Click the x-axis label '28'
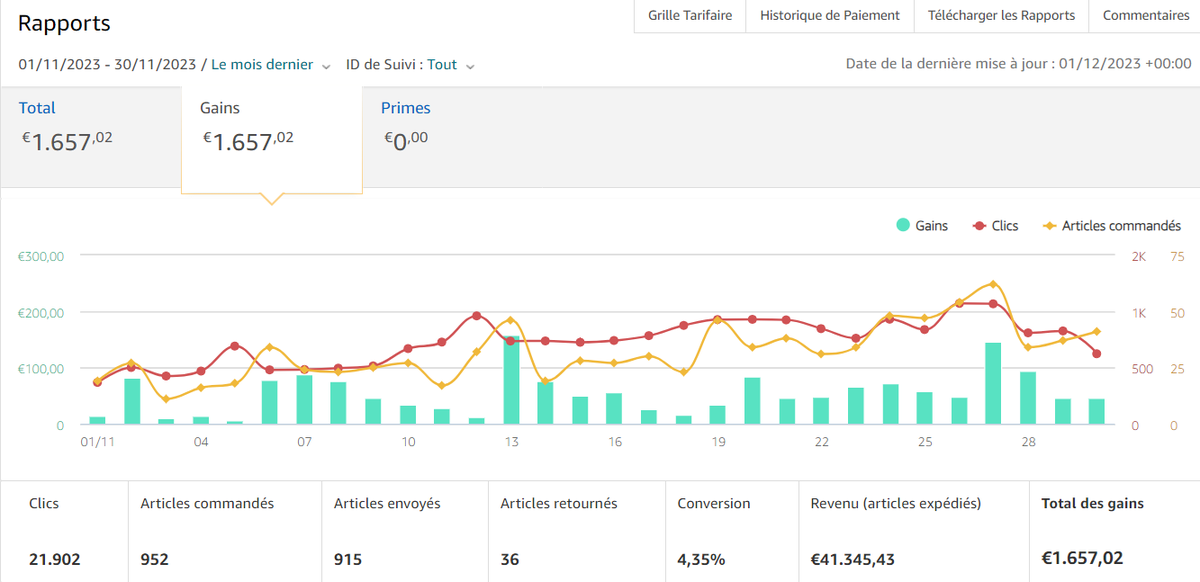1200x582 pixels. point(1028,442)
